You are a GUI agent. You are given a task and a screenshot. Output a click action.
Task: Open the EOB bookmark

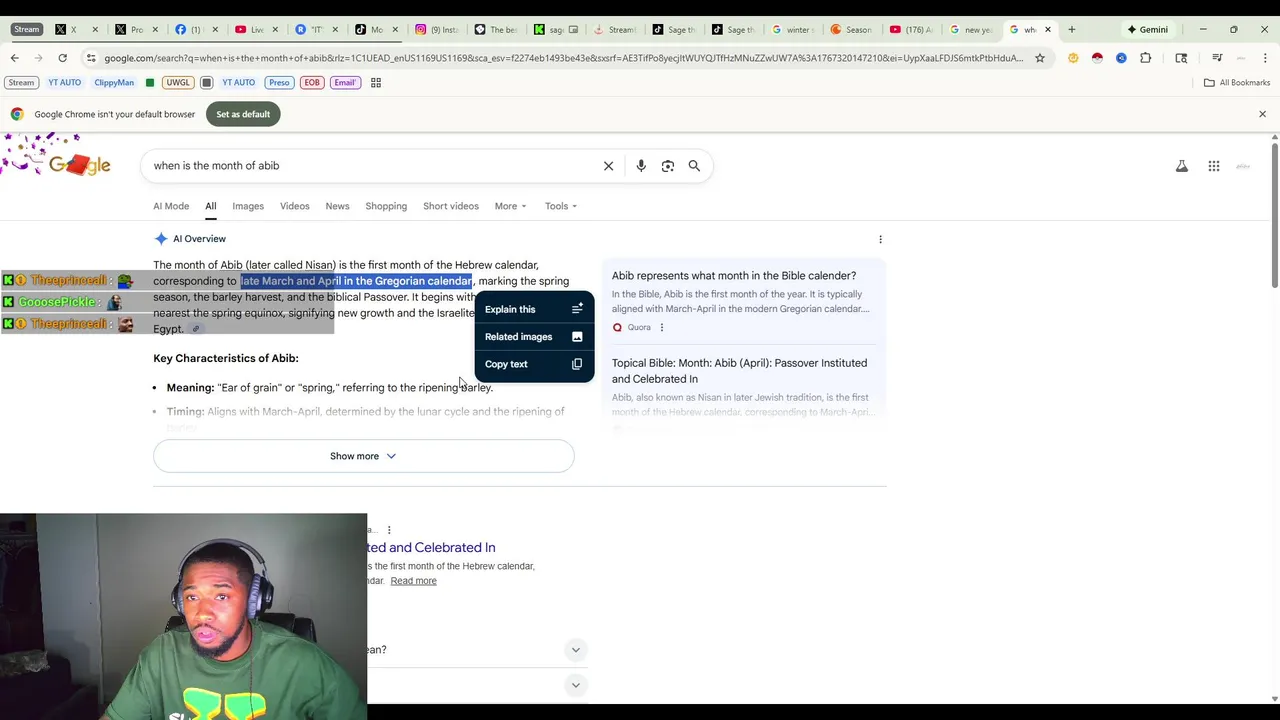click(x=312, y=82)
